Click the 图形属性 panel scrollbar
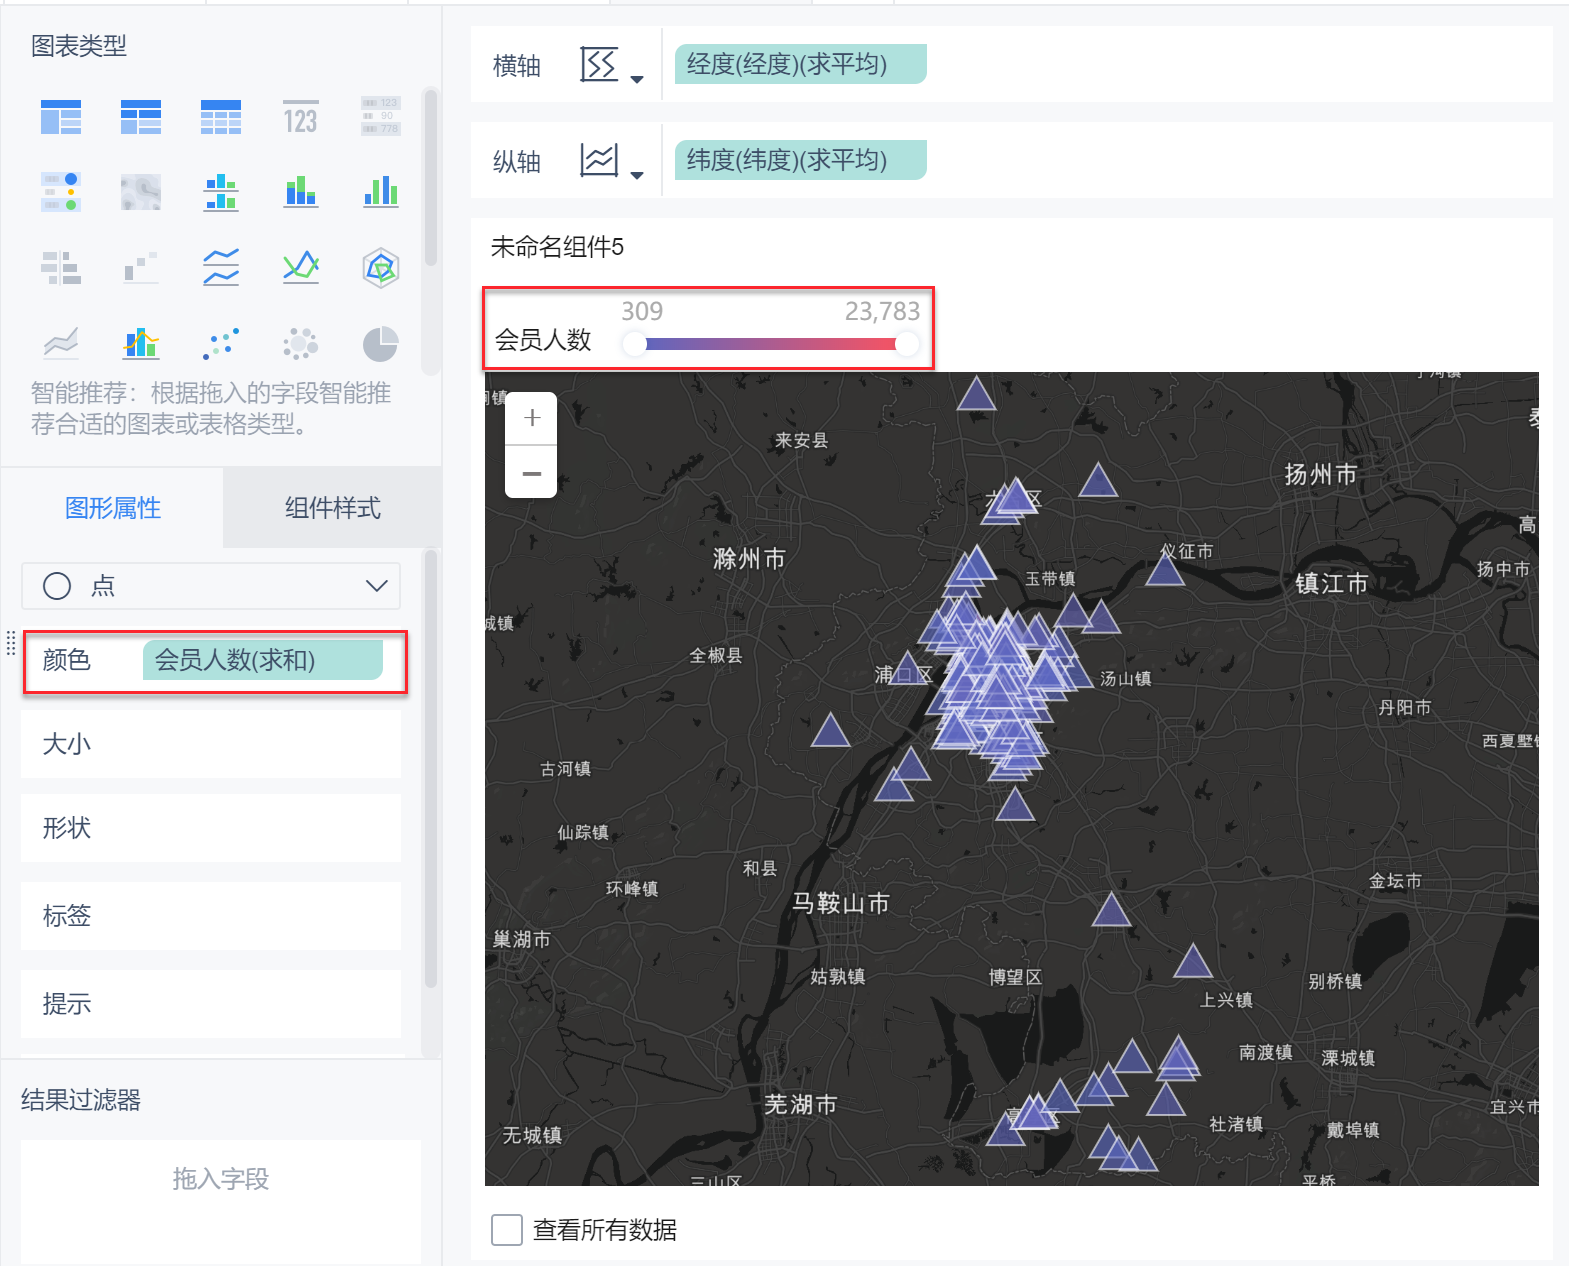The width and height of the screenshot is (1569, 1266). click(431, 768)
